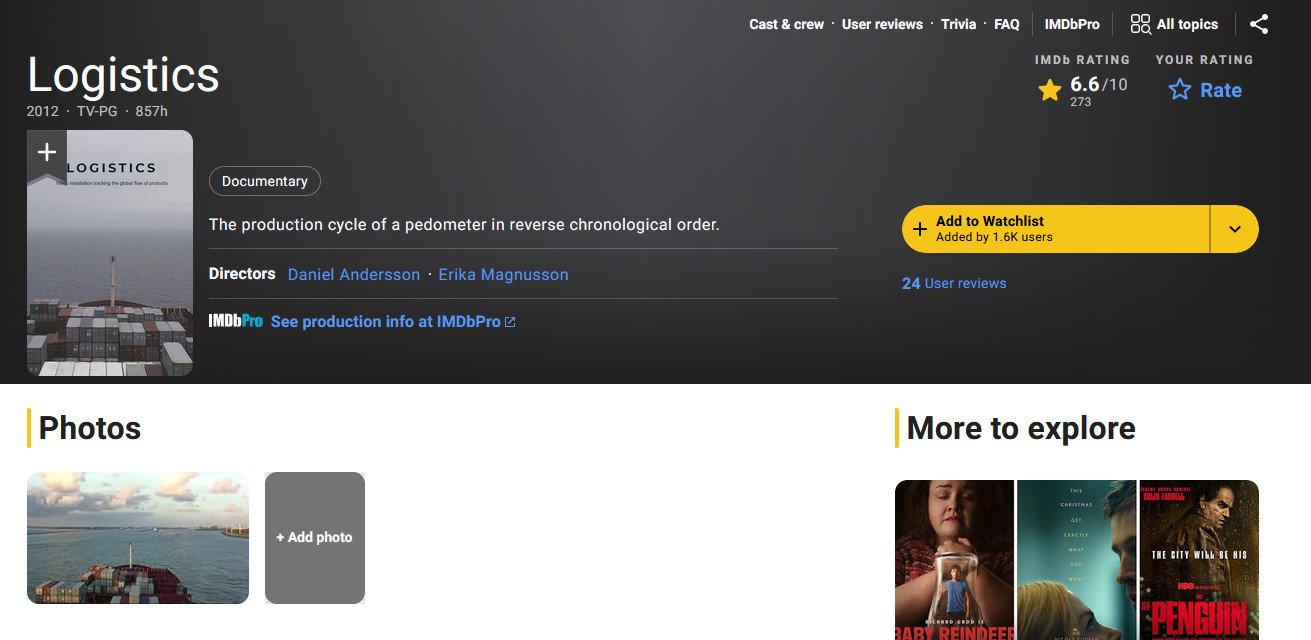Click the IMDbPro logo beside production info
This screenshot has height=640, width=1311.
pos(235,321)
